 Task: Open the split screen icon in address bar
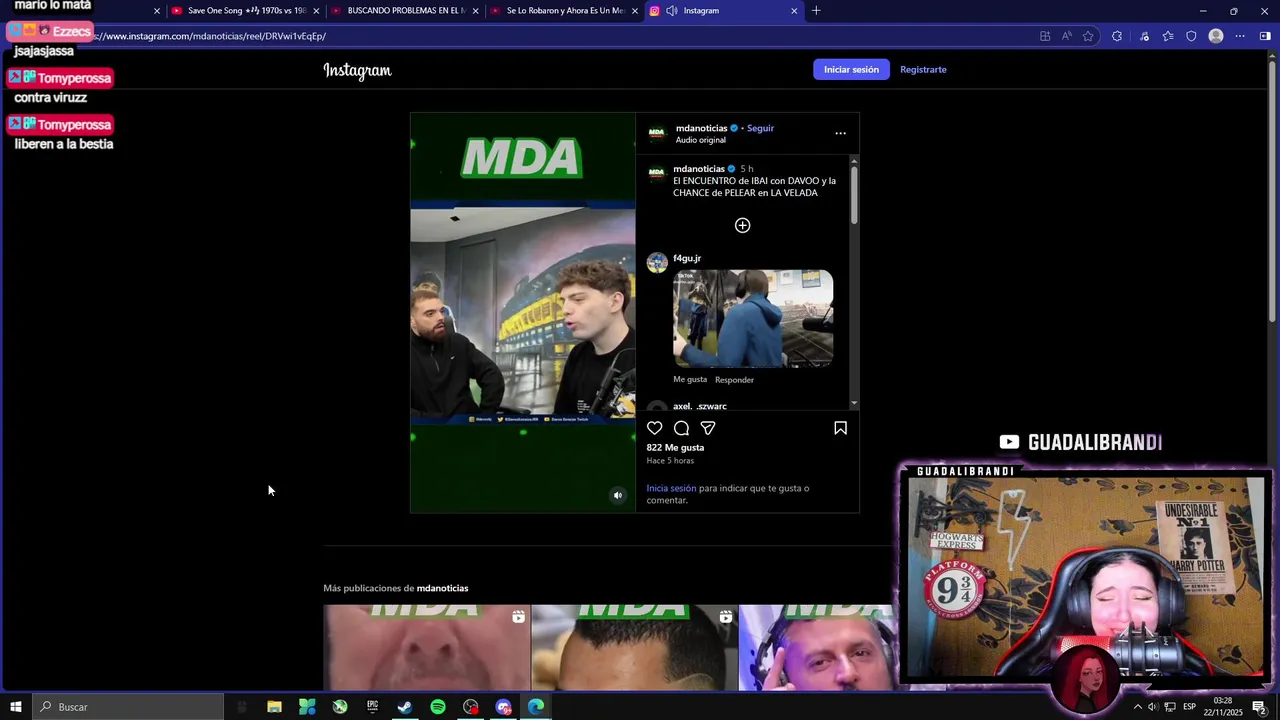pyautogui.click(x=1045, y=36)
